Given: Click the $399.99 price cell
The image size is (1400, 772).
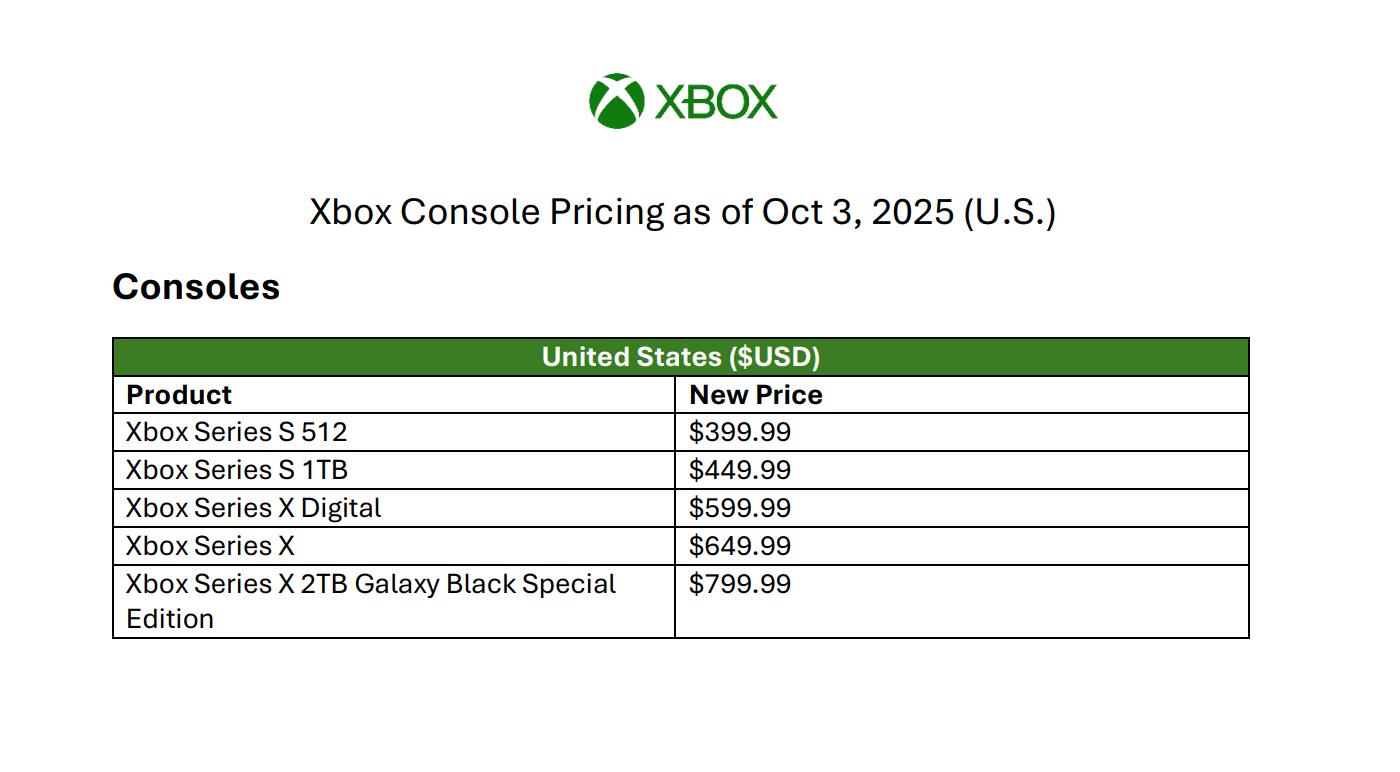Looking at the screenshot, I should [740, 432].
